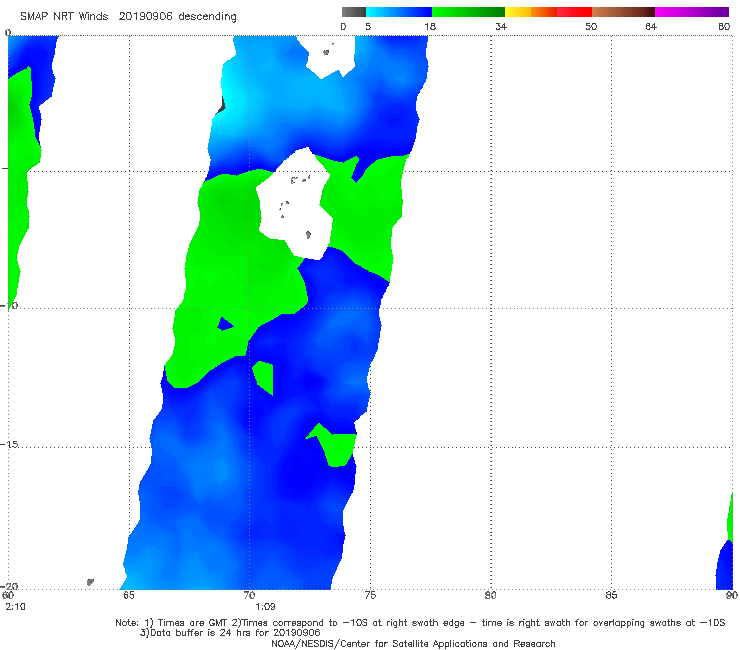Click the swath time '1:09'
This screenshot has height=650, width=740.
265,607
